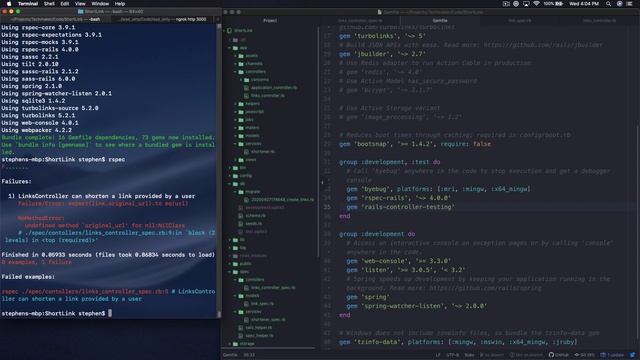
Task: Open the Shell menu
Action: 49,4
